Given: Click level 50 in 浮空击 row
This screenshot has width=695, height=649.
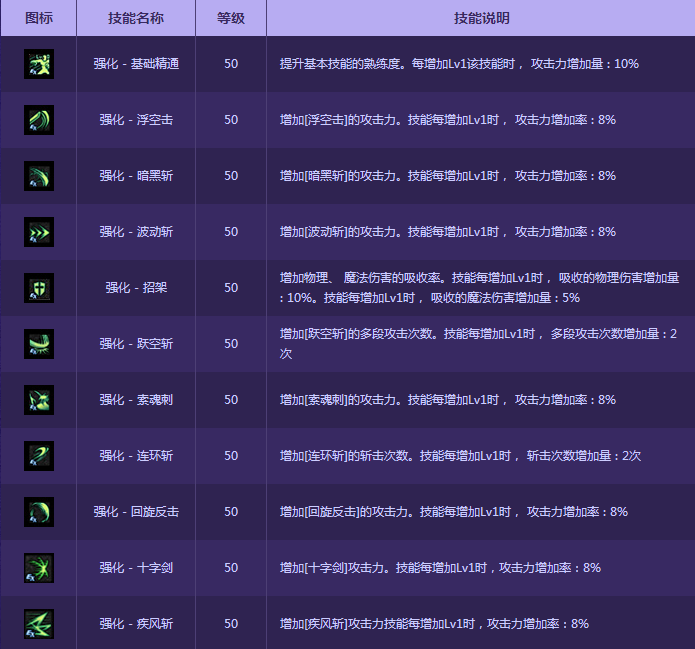Looking at the screenshot, I should [x=231, y=120].
